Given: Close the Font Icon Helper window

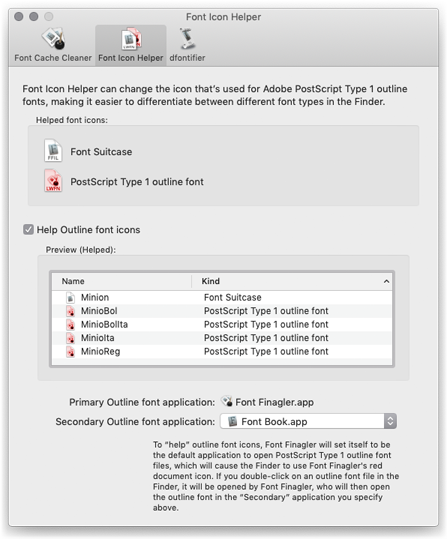Looking at the screenshot, I should coord(19,16).
